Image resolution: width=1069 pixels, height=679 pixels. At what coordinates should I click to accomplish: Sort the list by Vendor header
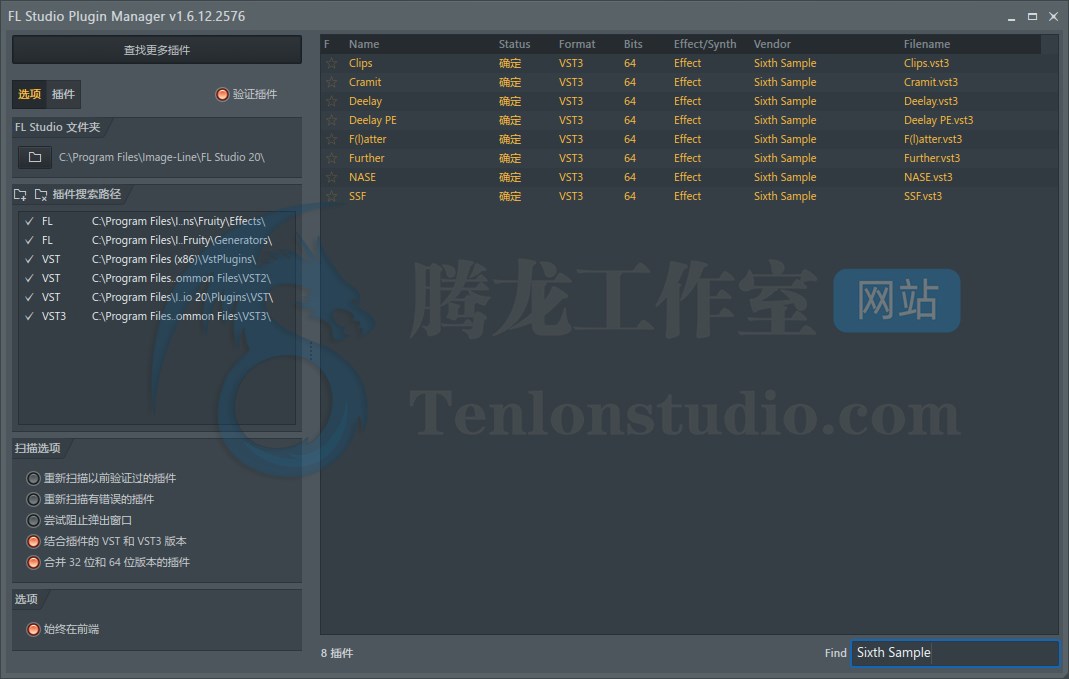coord(772,44)
